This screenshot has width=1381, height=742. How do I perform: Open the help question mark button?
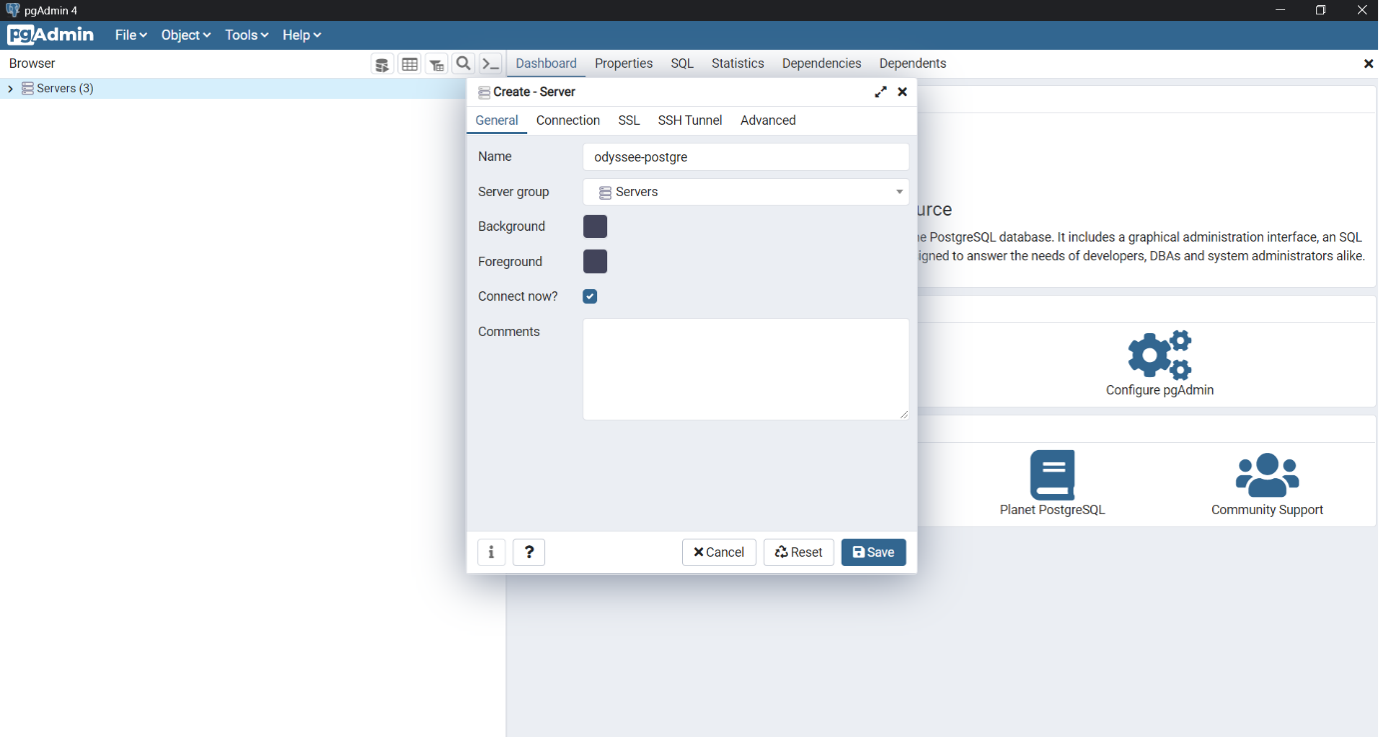[529, 552]
